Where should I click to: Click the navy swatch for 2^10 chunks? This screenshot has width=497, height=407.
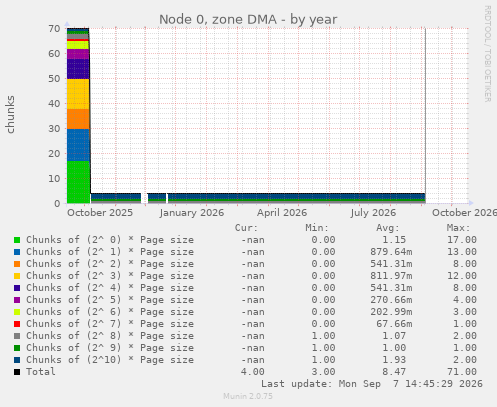[17, 360]
